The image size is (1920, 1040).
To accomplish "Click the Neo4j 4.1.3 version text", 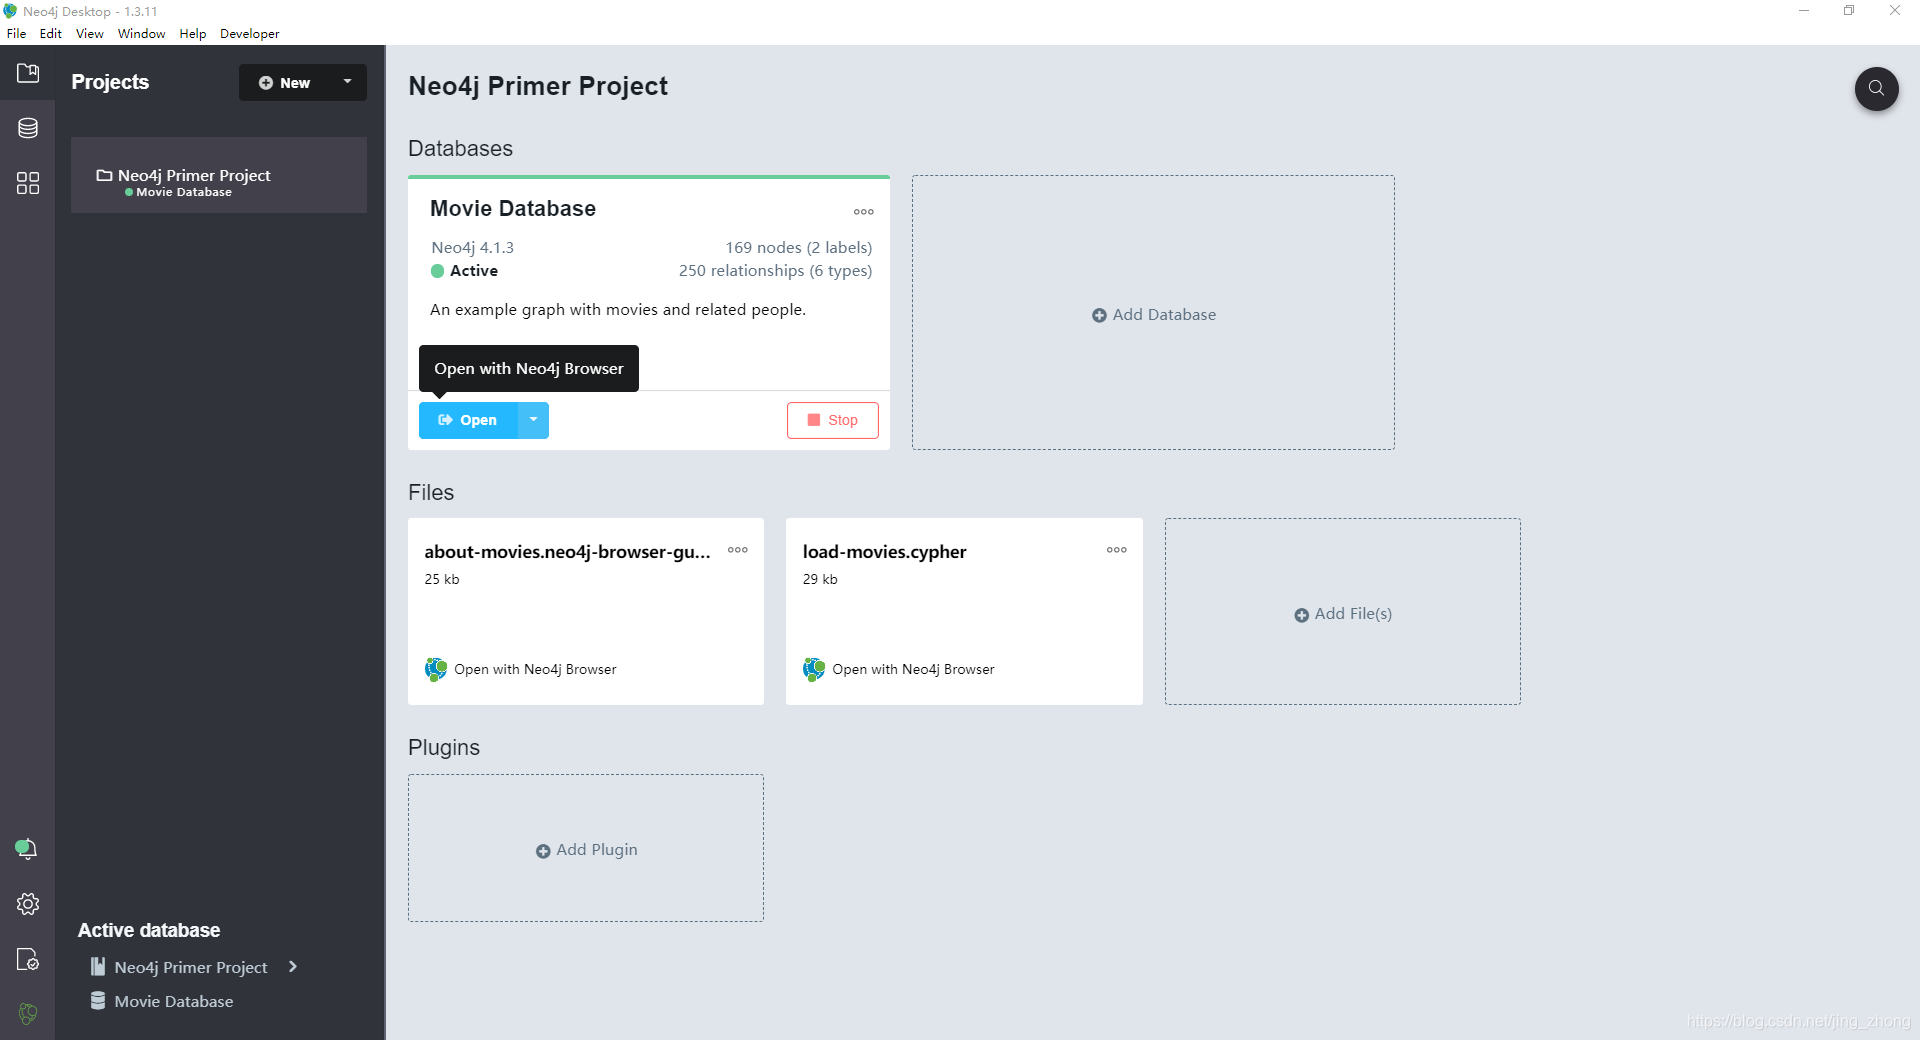I will [473, 247].
